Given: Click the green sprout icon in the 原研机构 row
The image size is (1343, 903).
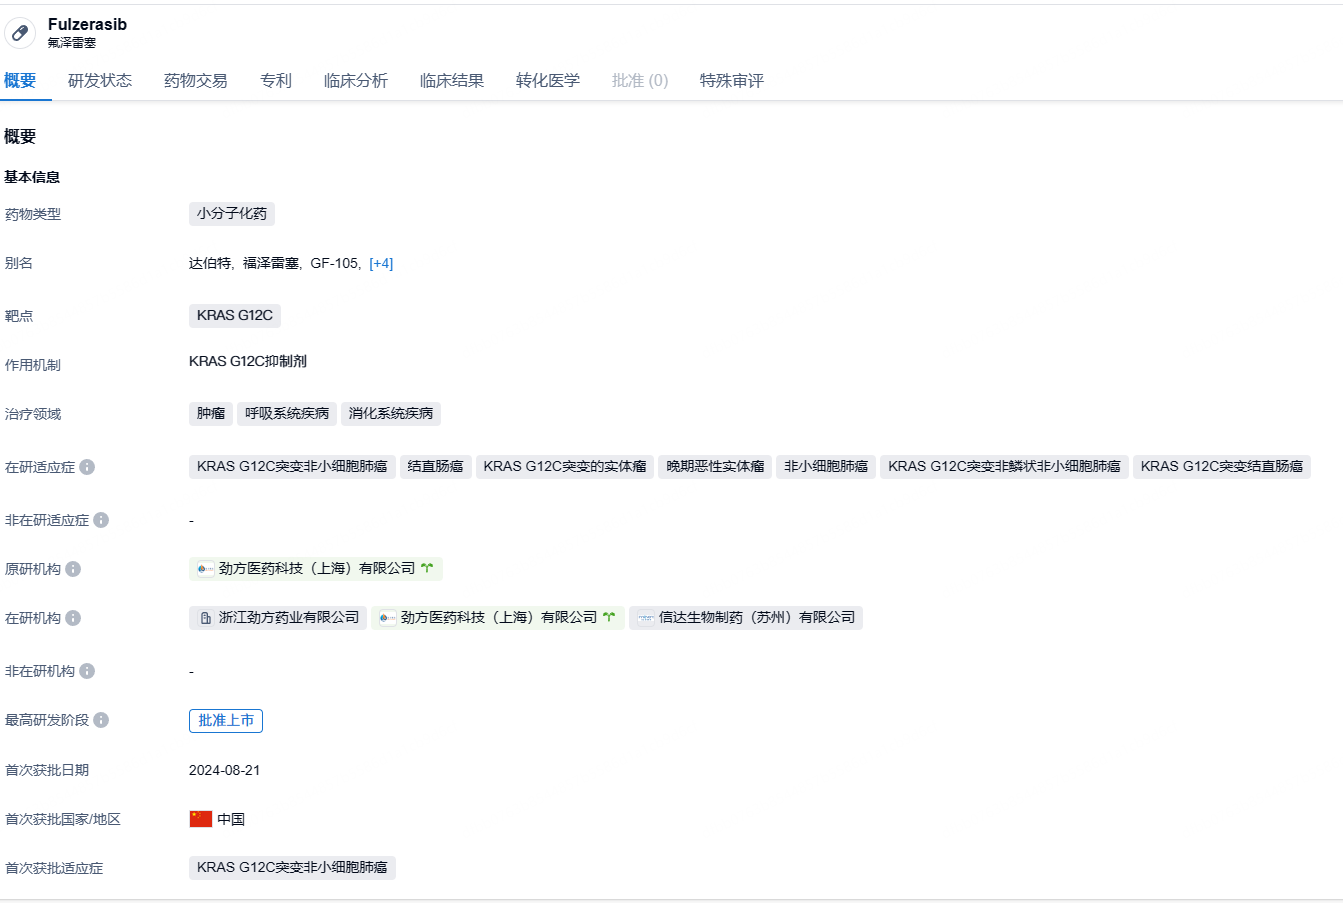Looking at the screenshot, I should click(427, 568).
